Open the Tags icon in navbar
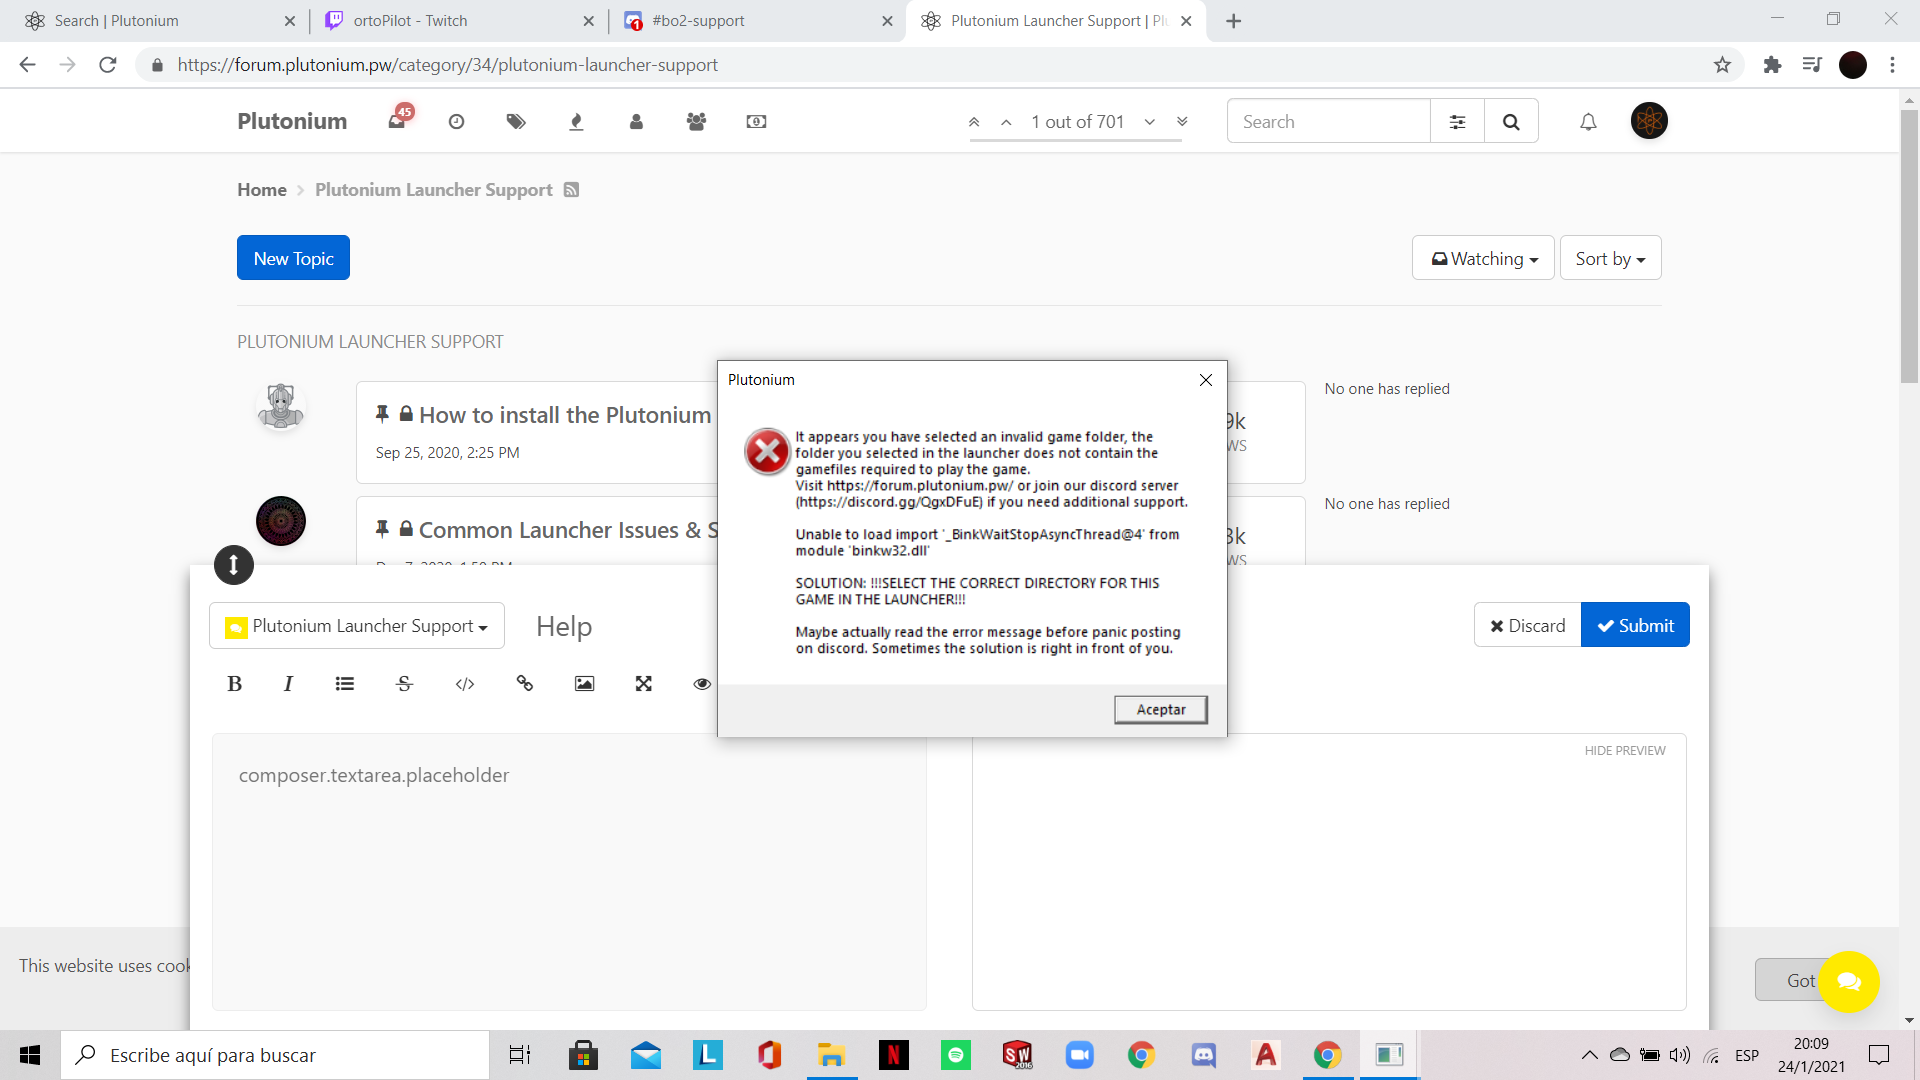Screen dimensions: 1920x1080 pyautogui.click(x=516, y=122)
